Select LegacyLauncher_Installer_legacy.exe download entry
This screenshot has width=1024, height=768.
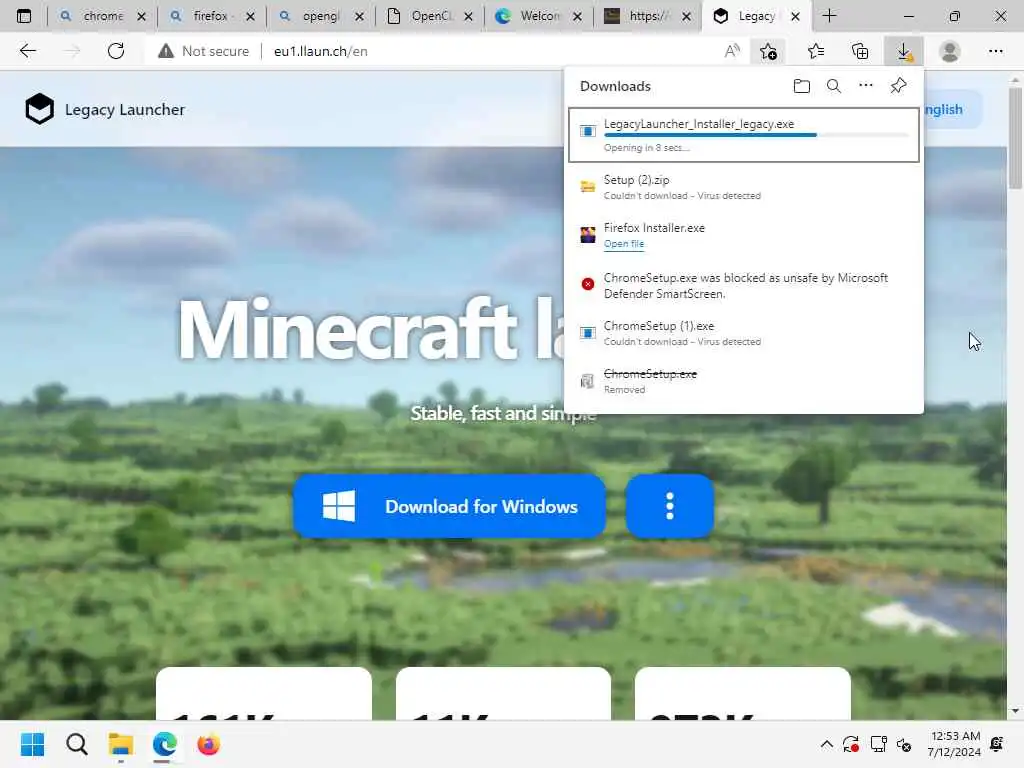click(x=744, y=135)
